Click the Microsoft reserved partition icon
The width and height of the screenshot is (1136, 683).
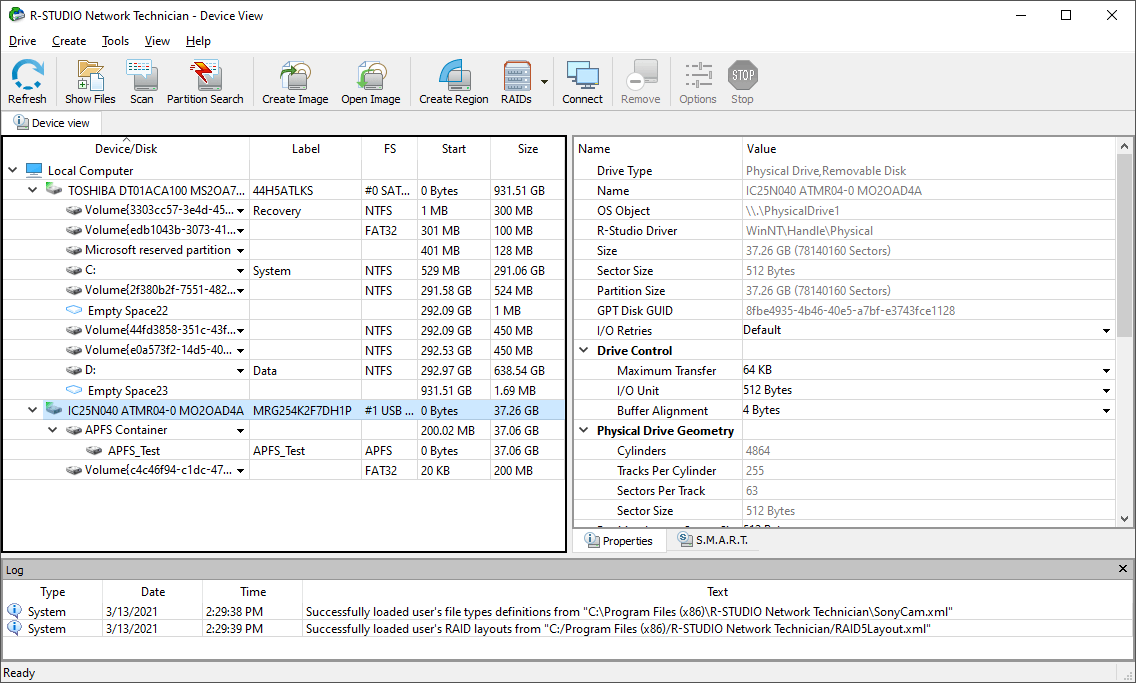point(74,250)
